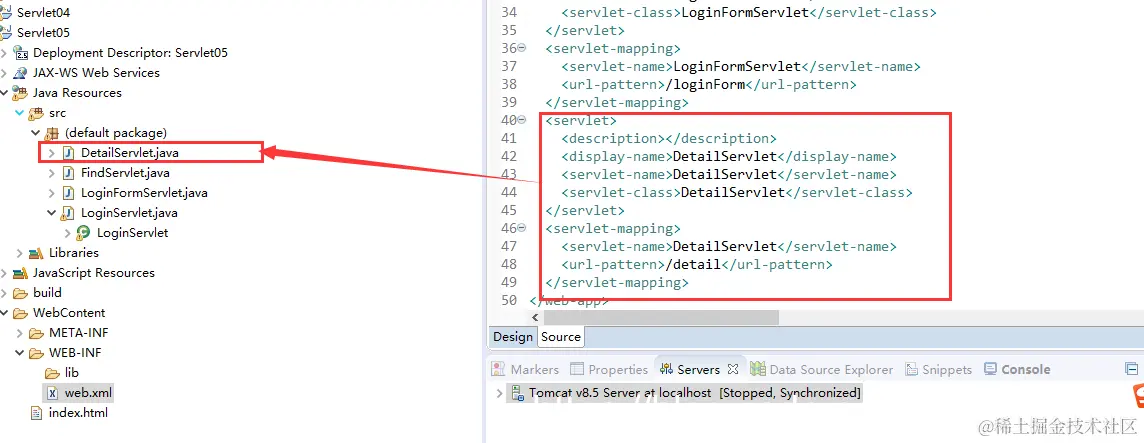The image size is (1144, 443).
Task: Click the LoginFormServlet servlet-class text on line 34
Action: pos(744,12)
